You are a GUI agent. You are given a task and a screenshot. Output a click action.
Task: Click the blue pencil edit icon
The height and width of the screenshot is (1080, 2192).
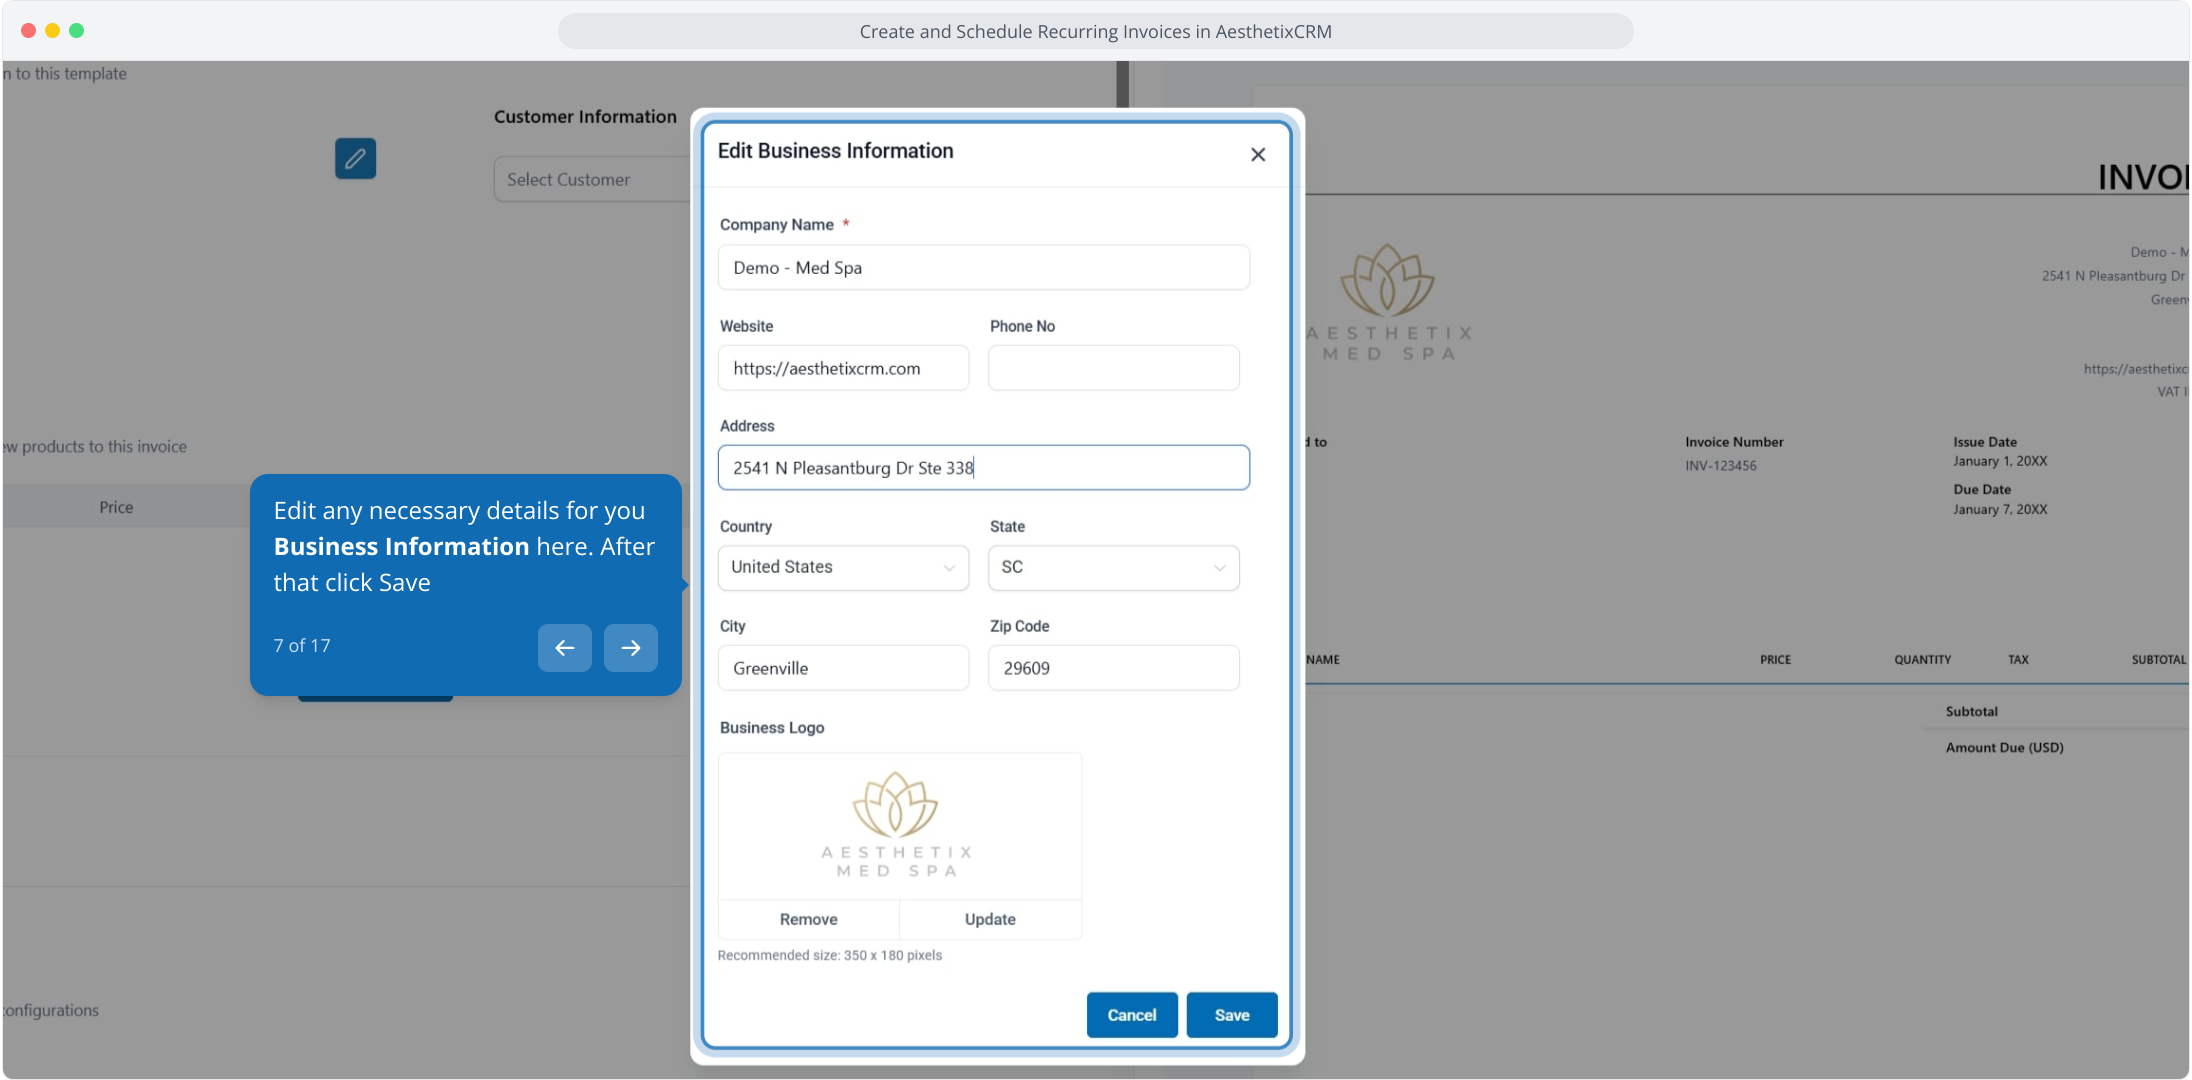tap(355, 158)
